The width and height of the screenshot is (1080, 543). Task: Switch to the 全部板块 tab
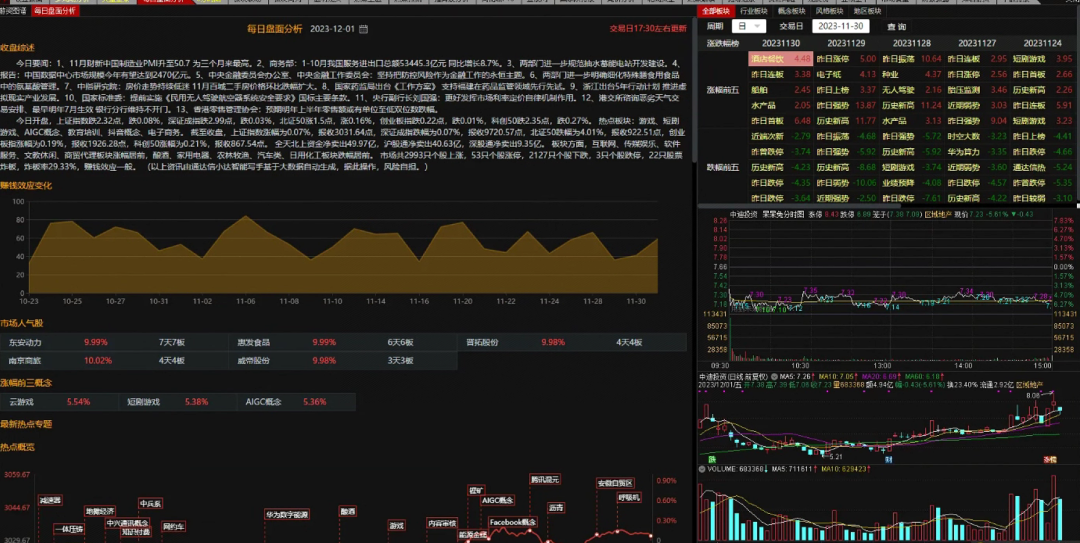716,11
